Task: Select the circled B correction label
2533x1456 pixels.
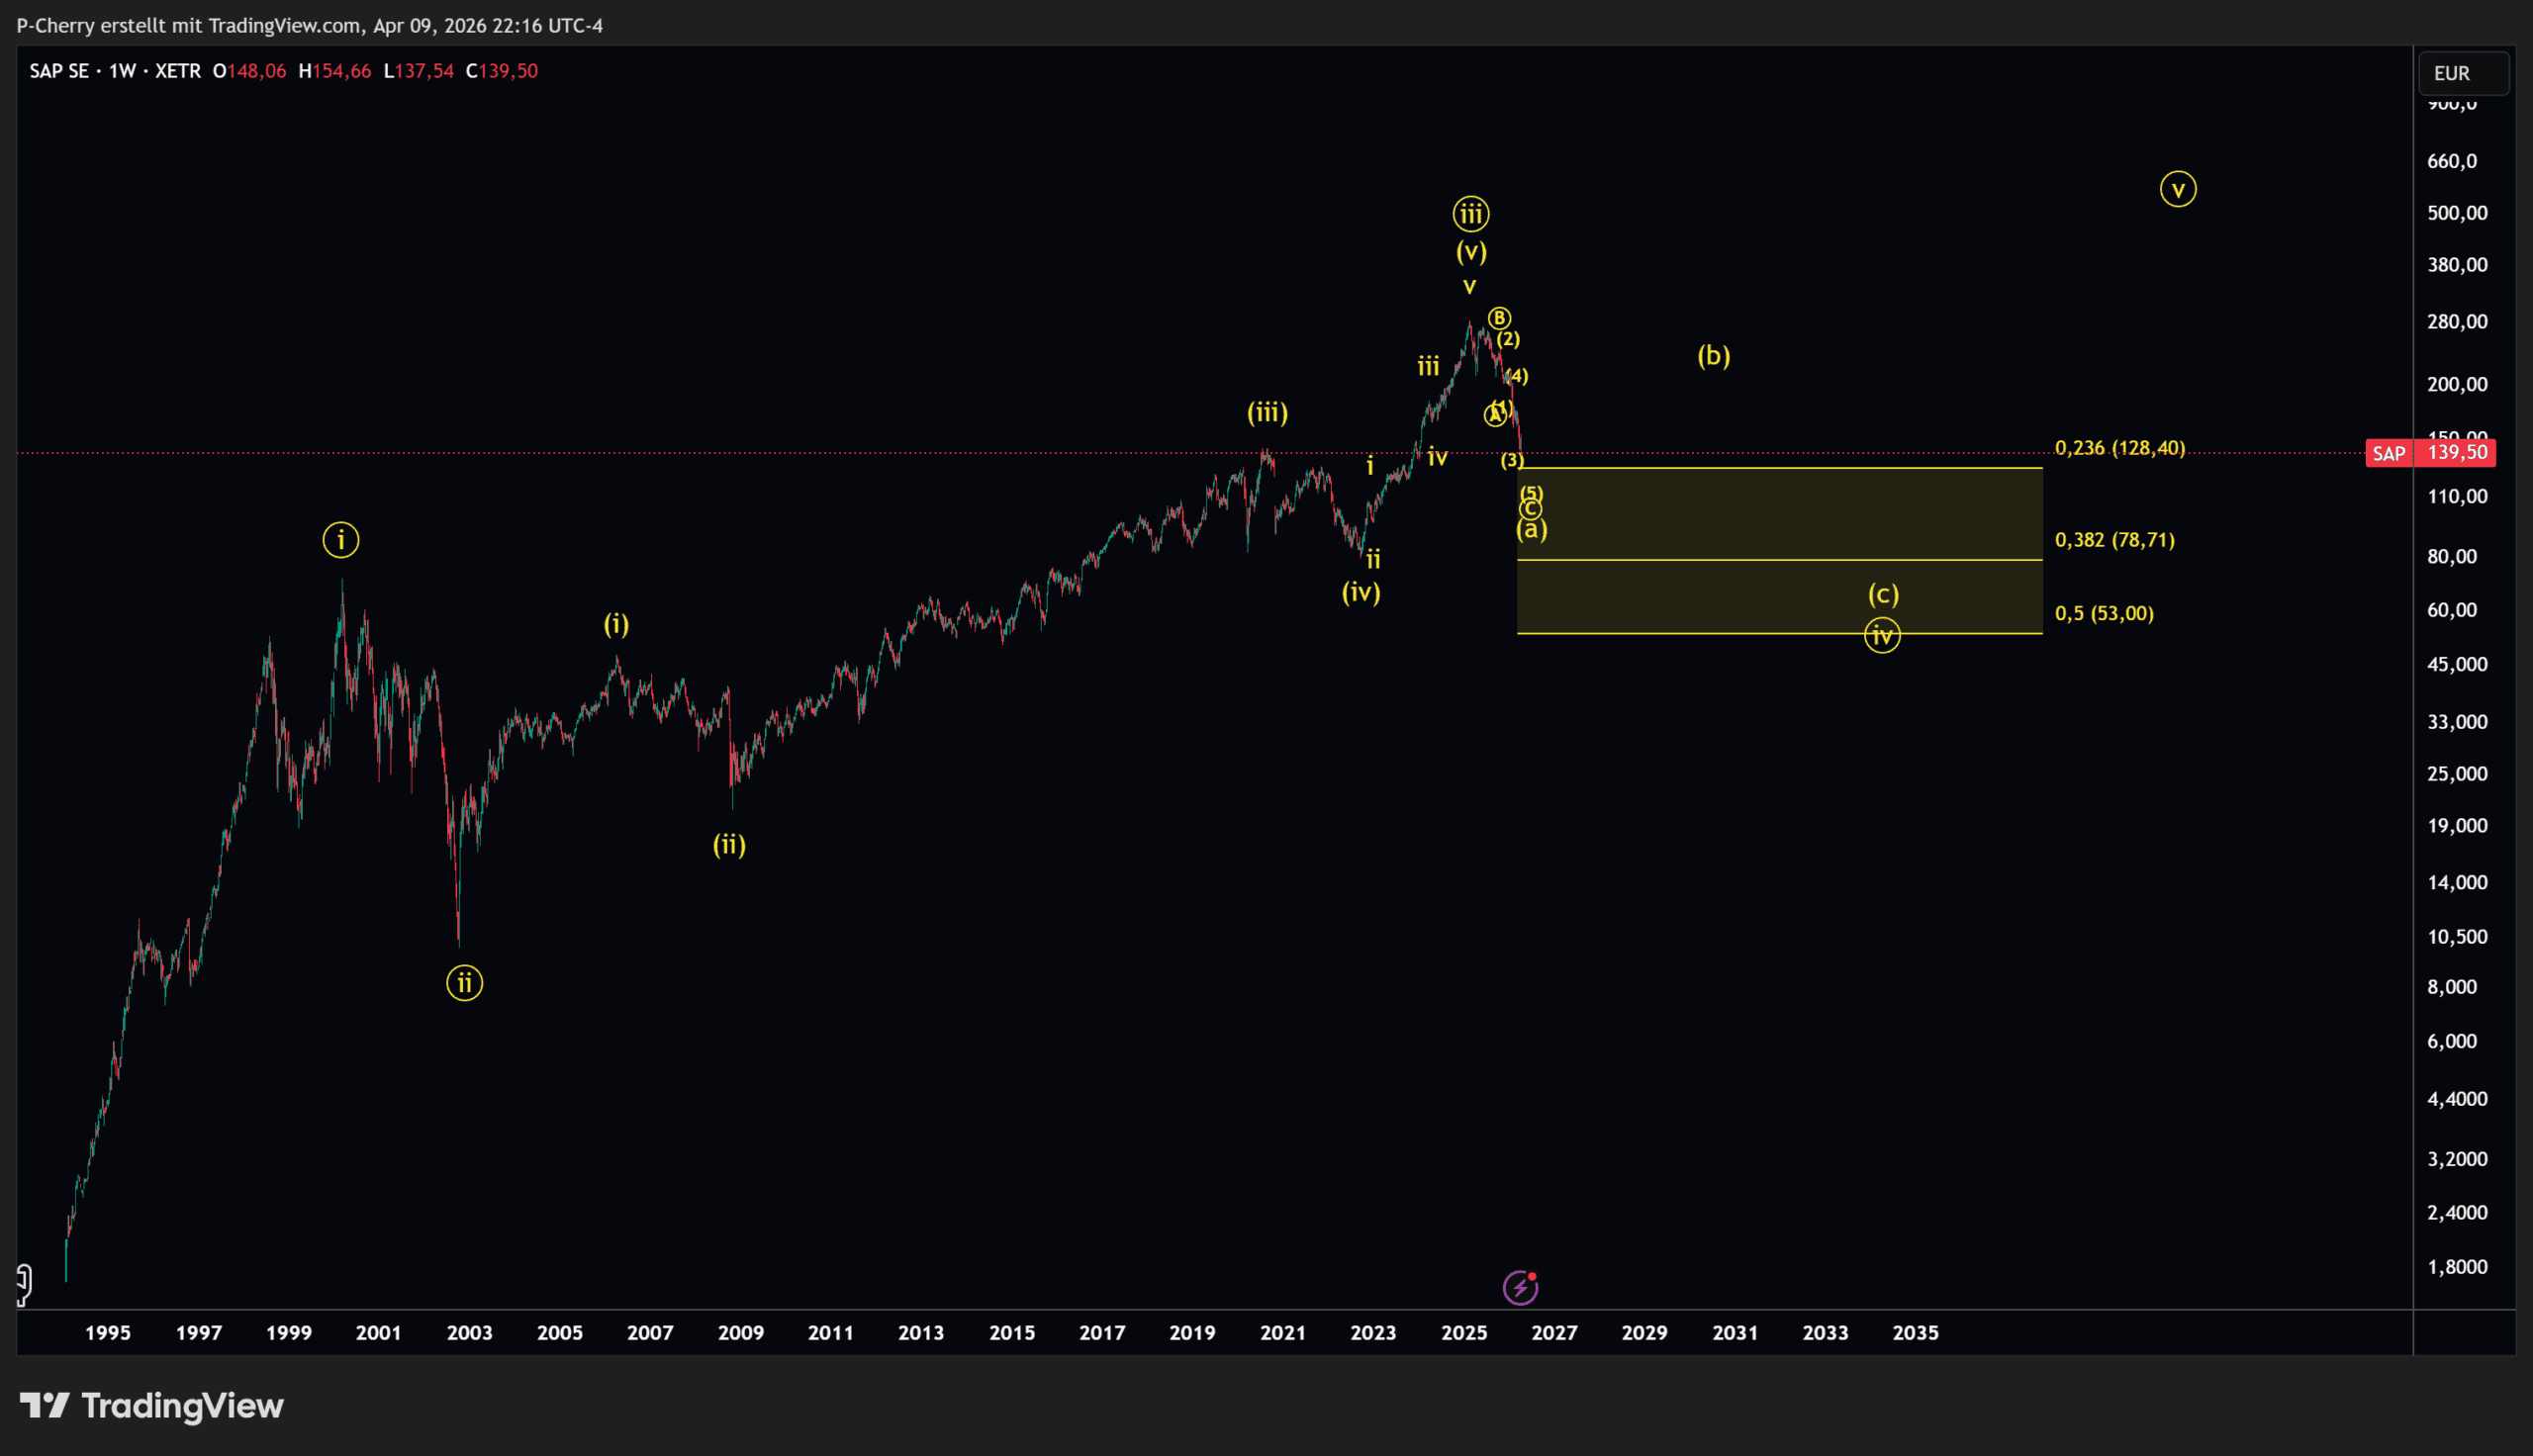Action: pyautogui.click(x=1498, y=318)
